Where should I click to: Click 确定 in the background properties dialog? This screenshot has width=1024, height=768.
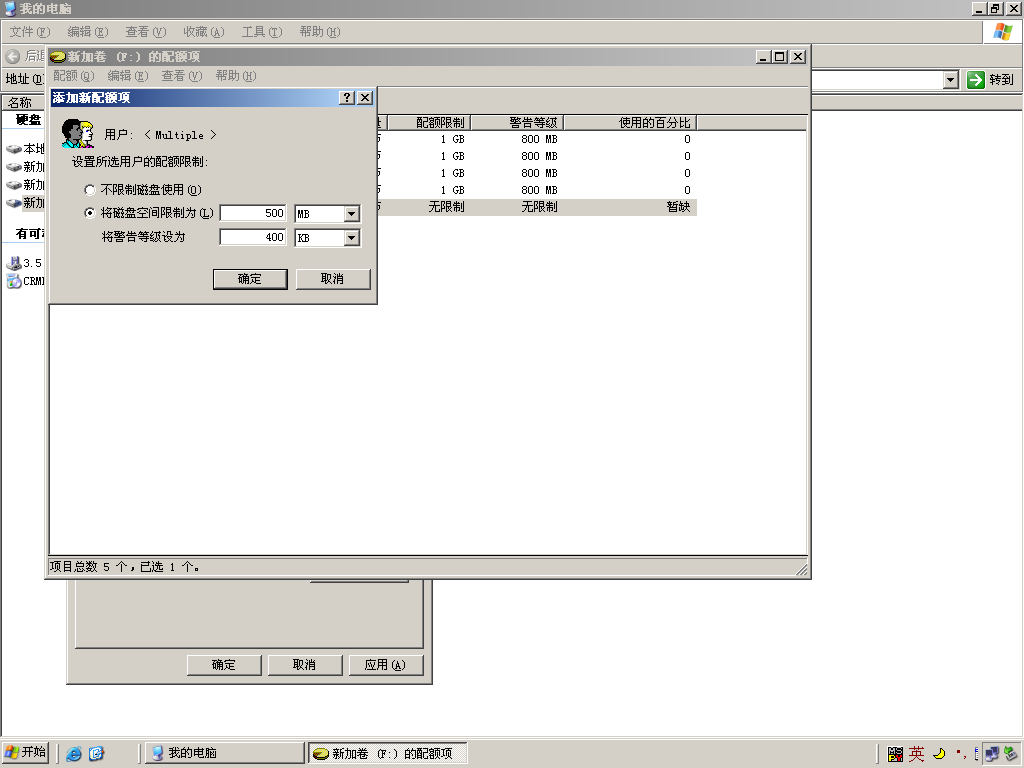(224, 665)
